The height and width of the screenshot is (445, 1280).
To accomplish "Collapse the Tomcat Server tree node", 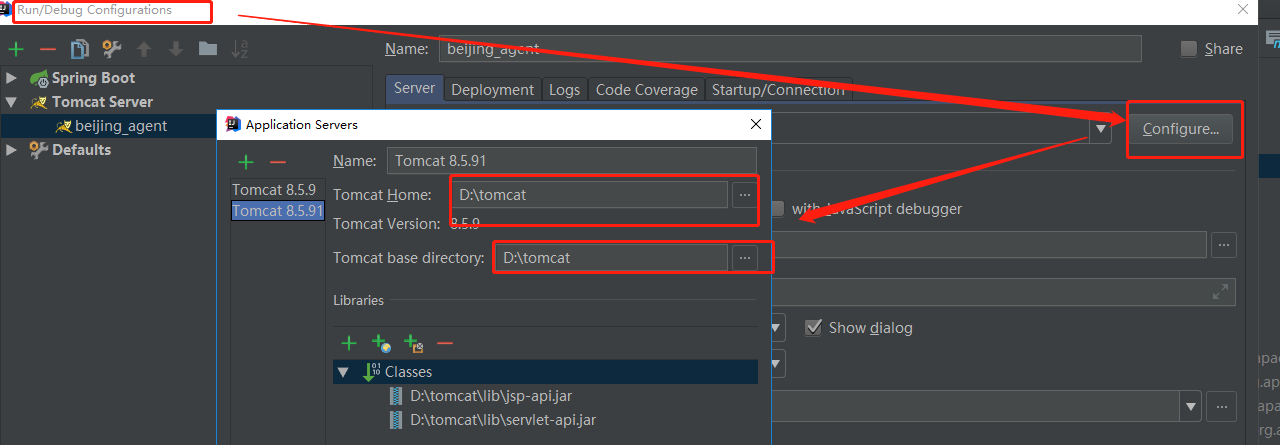I will coord(11,102).
